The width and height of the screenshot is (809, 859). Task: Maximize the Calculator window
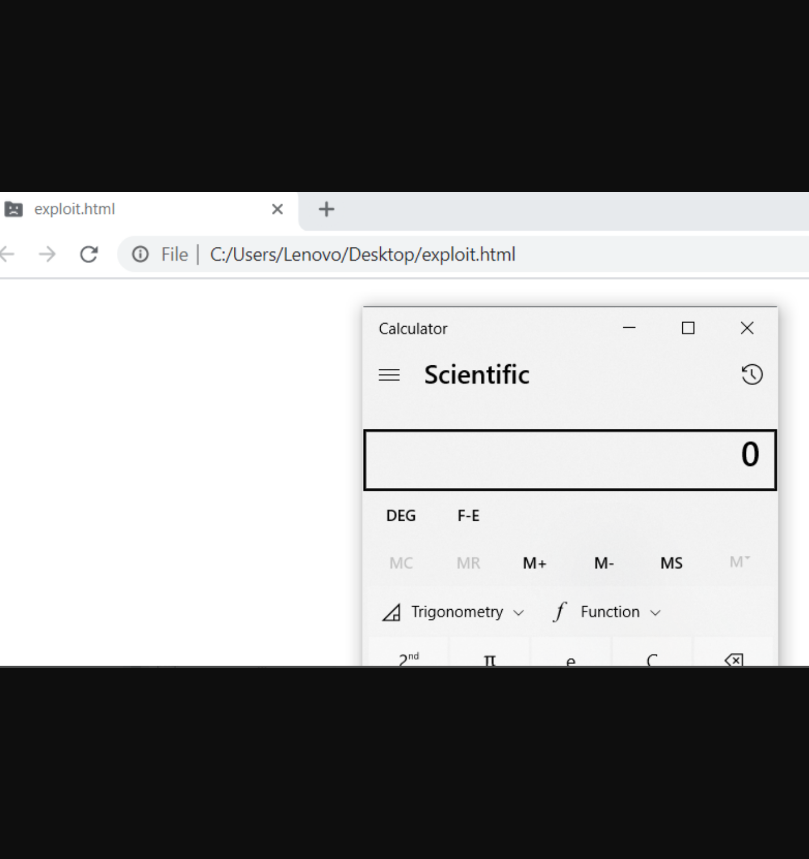(x=688, y=328)
